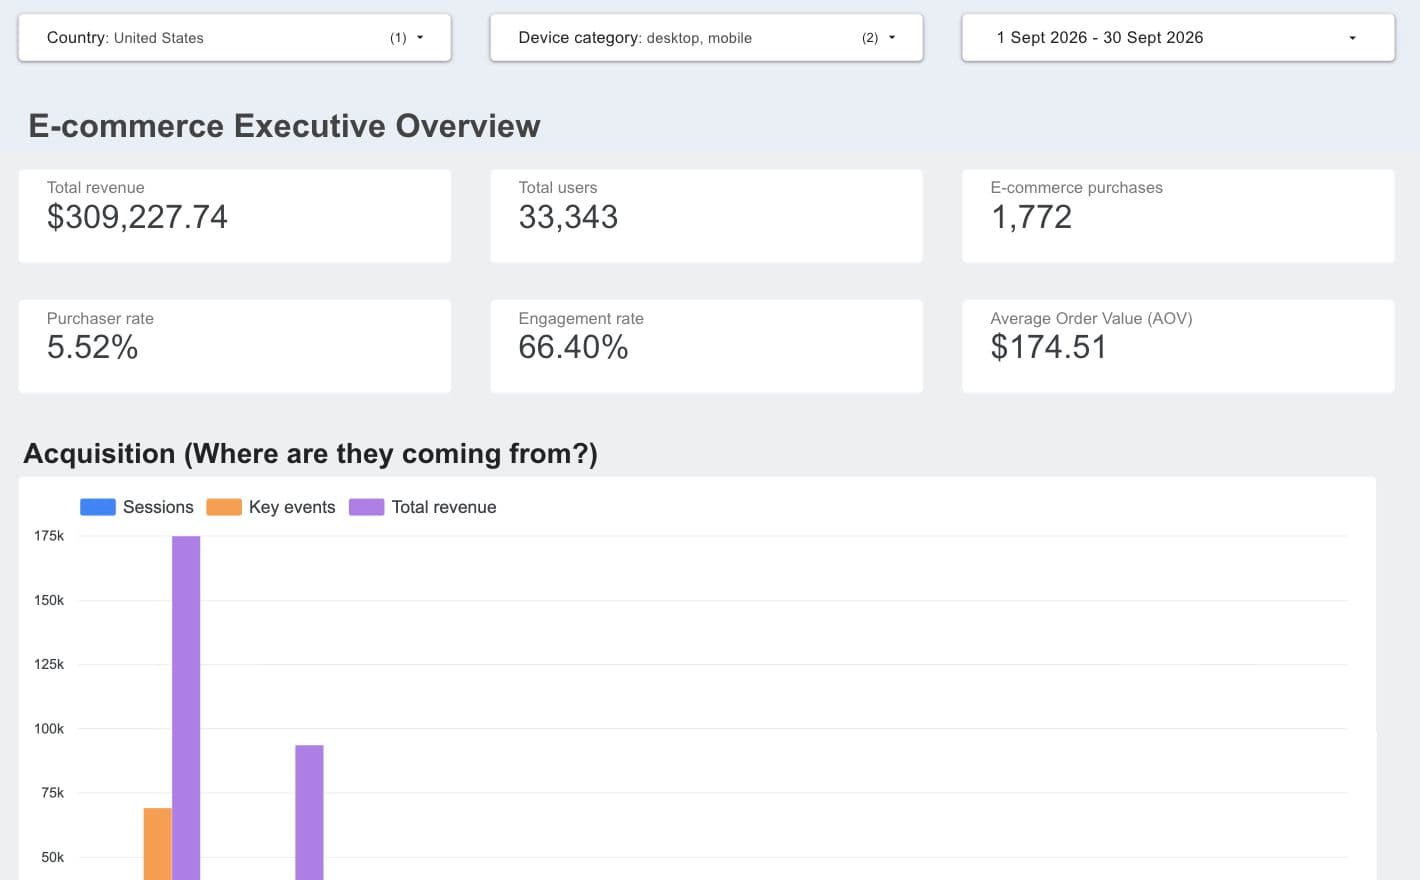Click the tallest purple revenue bar

tap(186, 708)
